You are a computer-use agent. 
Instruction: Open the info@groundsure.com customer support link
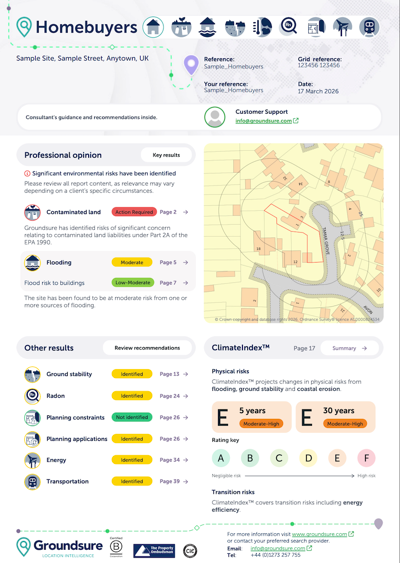click(264, 121)
